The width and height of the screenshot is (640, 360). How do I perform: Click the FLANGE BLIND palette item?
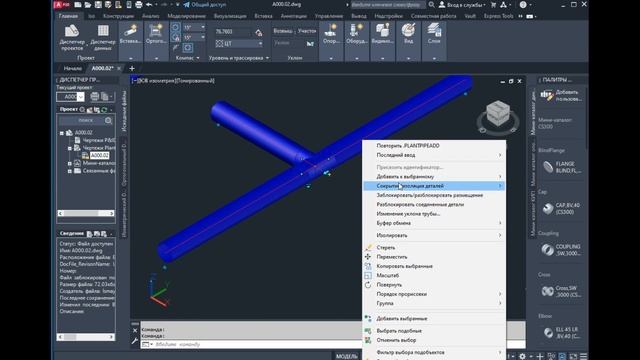pyautogui.click(x=561, y=167)
